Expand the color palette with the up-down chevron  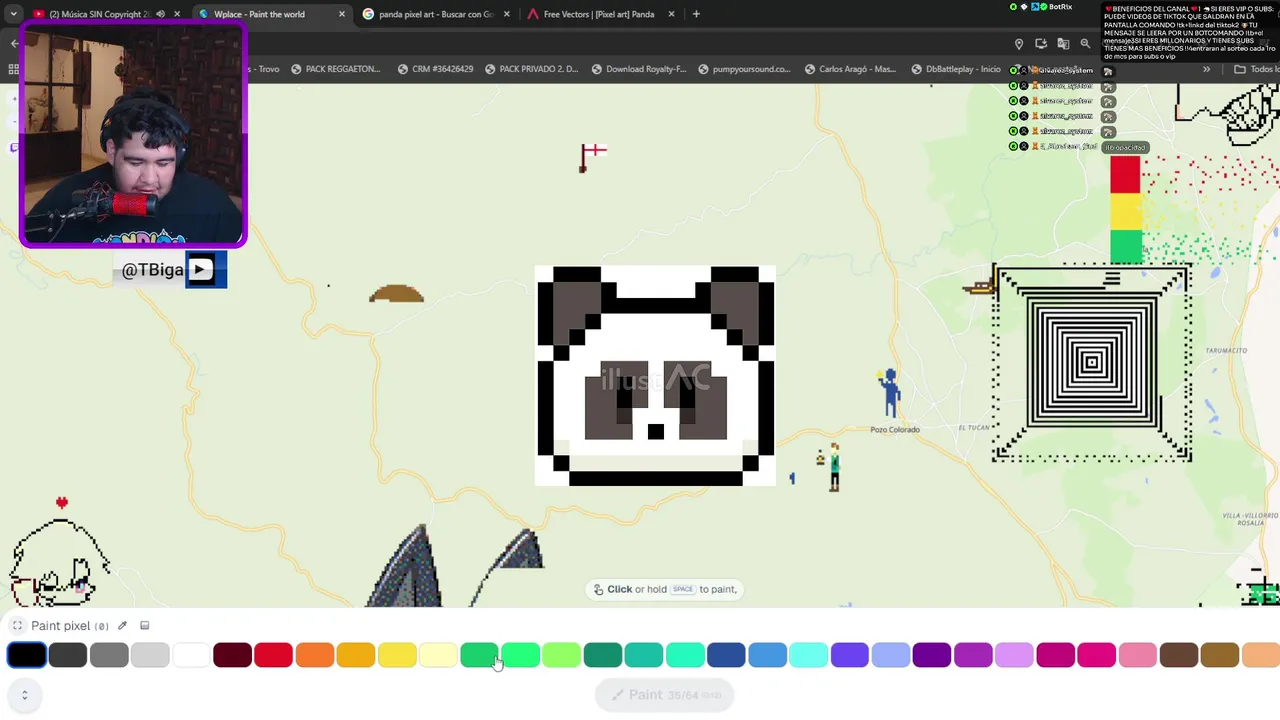(x=25, y=694)
